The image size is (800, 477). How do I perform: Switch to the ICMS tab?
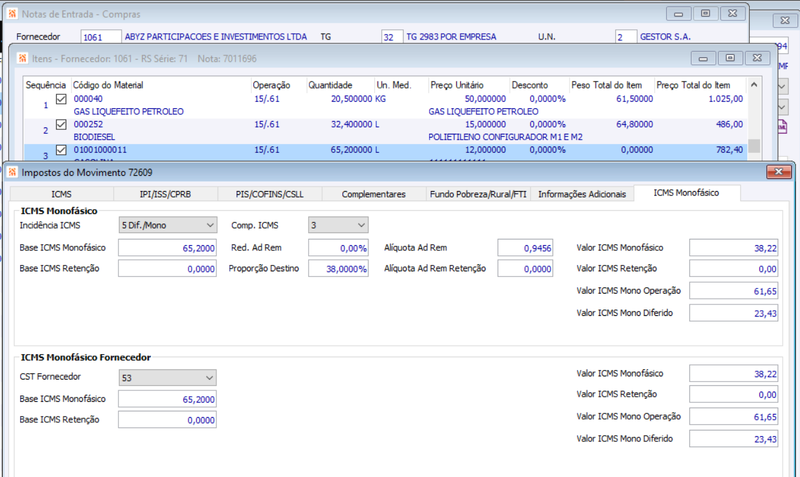pos(61,194)
